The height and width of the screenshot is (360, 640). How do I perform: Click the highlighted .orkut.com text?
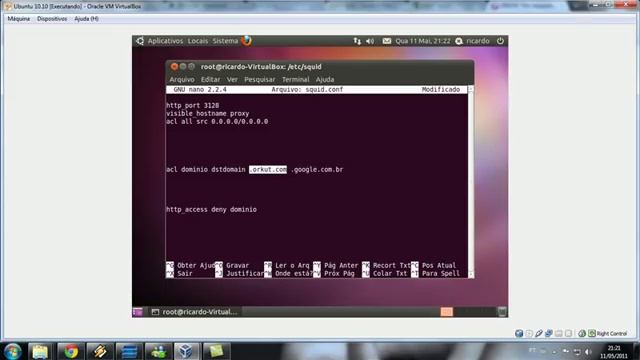[268, 169]
